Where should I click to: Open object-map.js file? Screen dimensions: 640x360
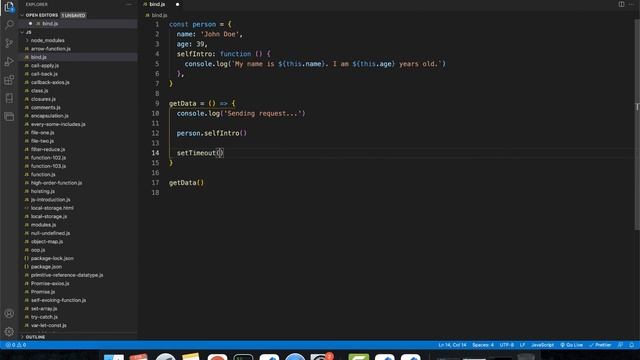click(47, 241)
